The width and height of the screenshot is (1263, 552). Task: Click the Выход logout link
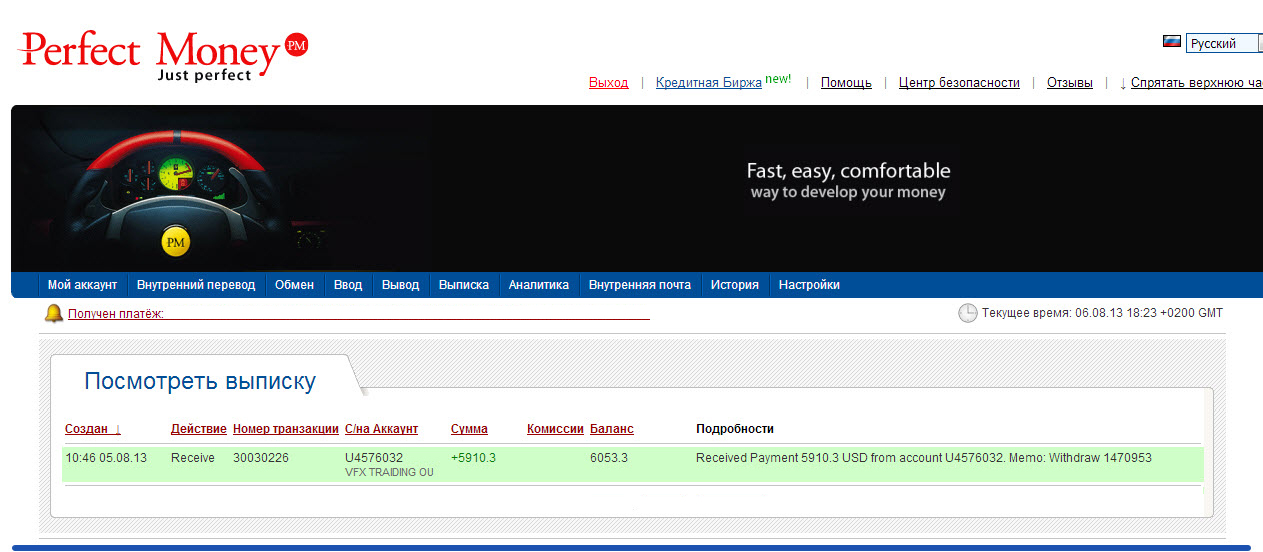point(609,83)
